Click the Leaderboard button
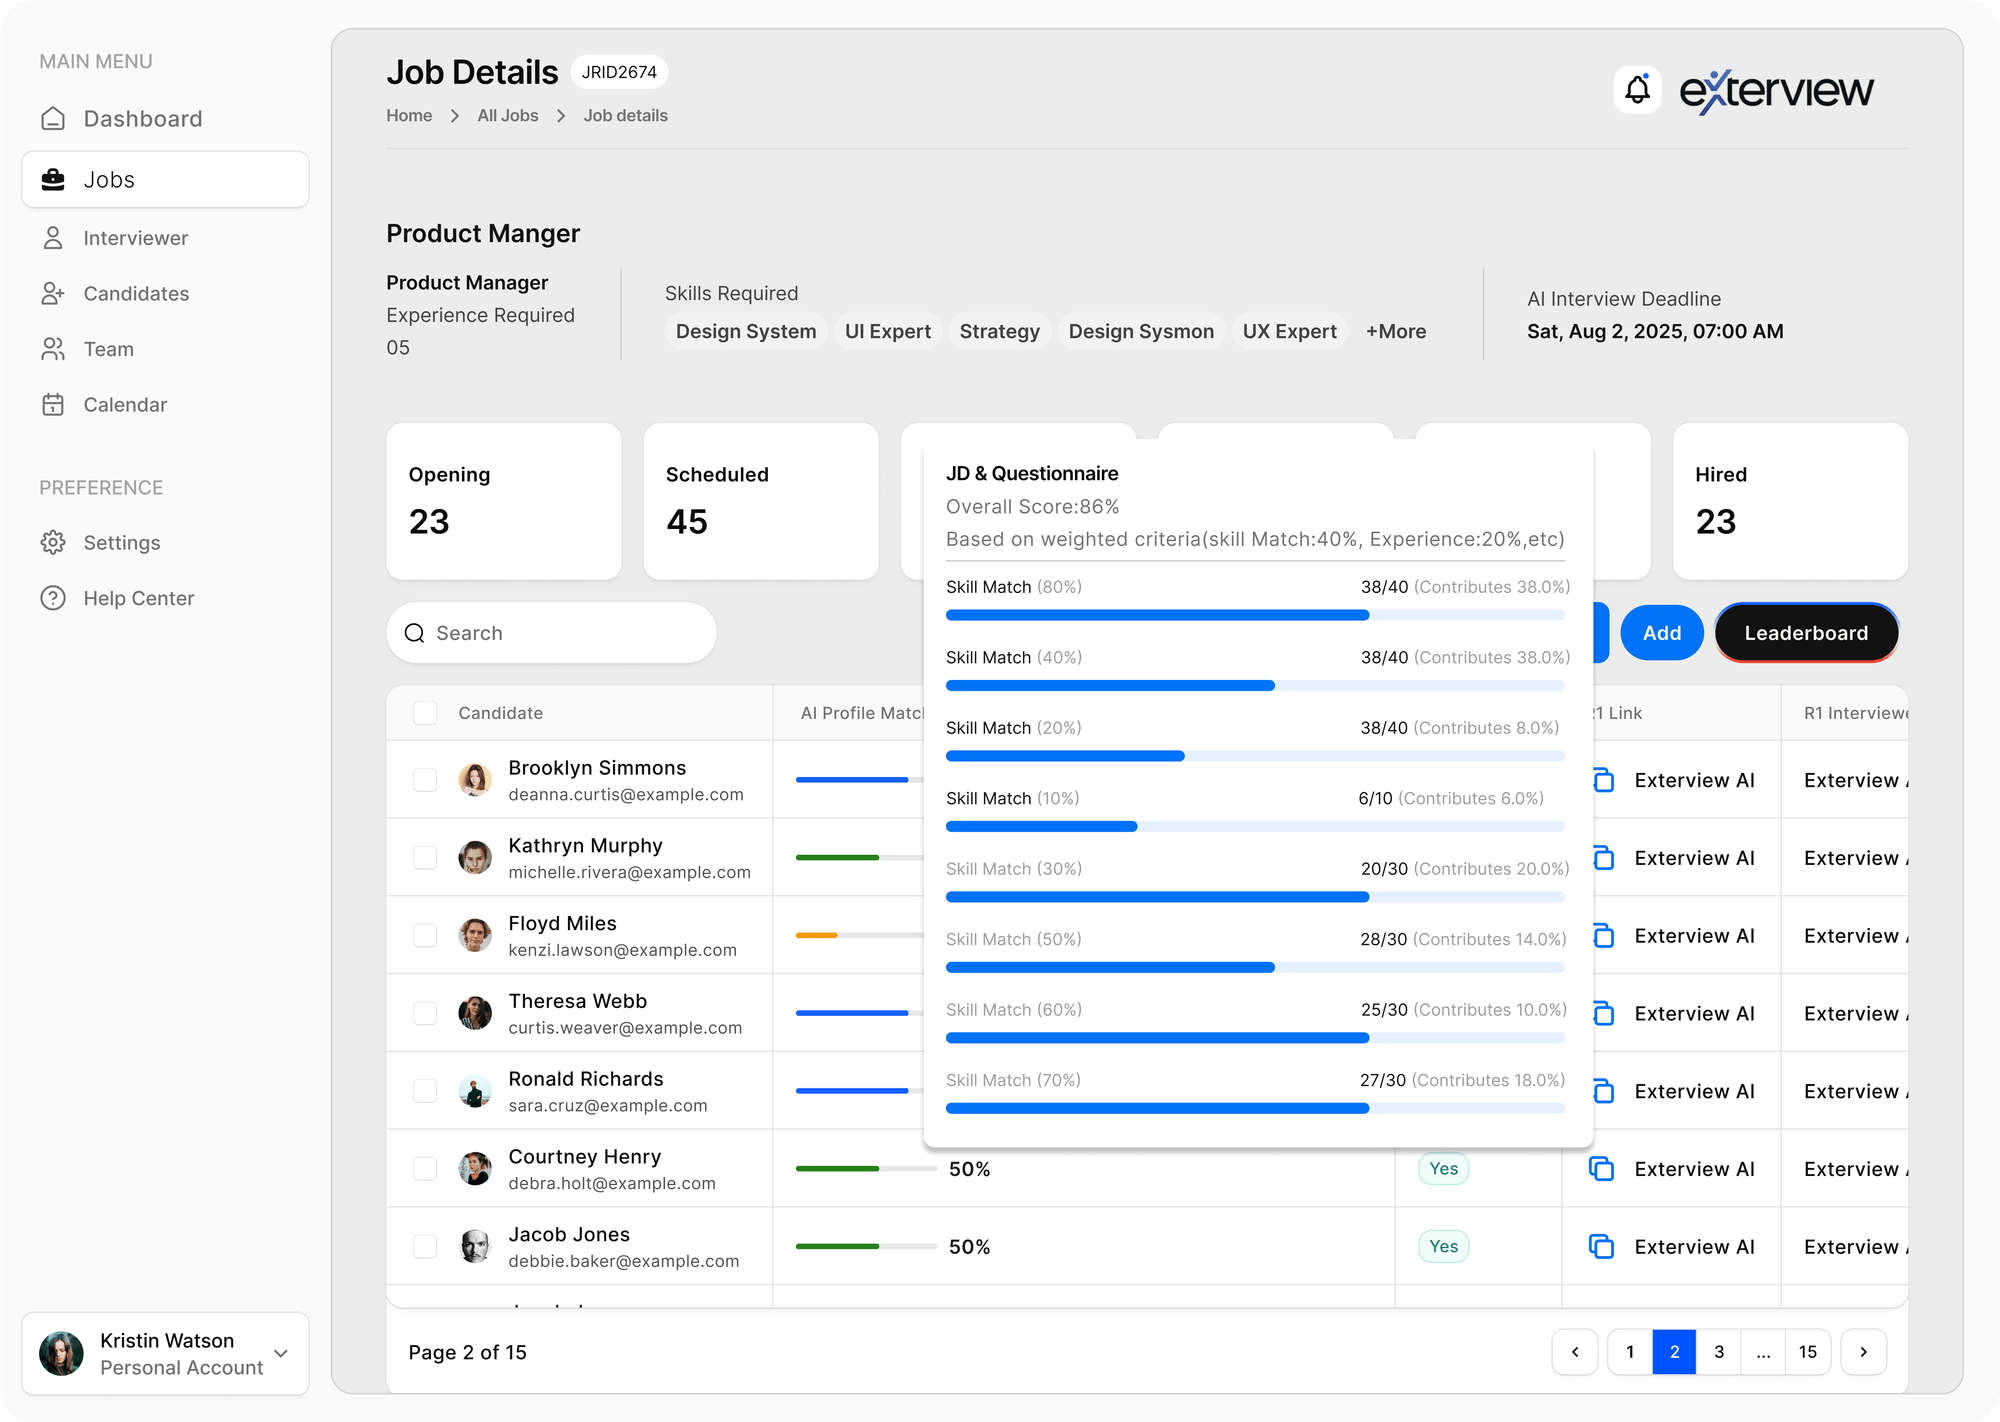This screenshot has width=2000, height=1422. [1806, 633]
